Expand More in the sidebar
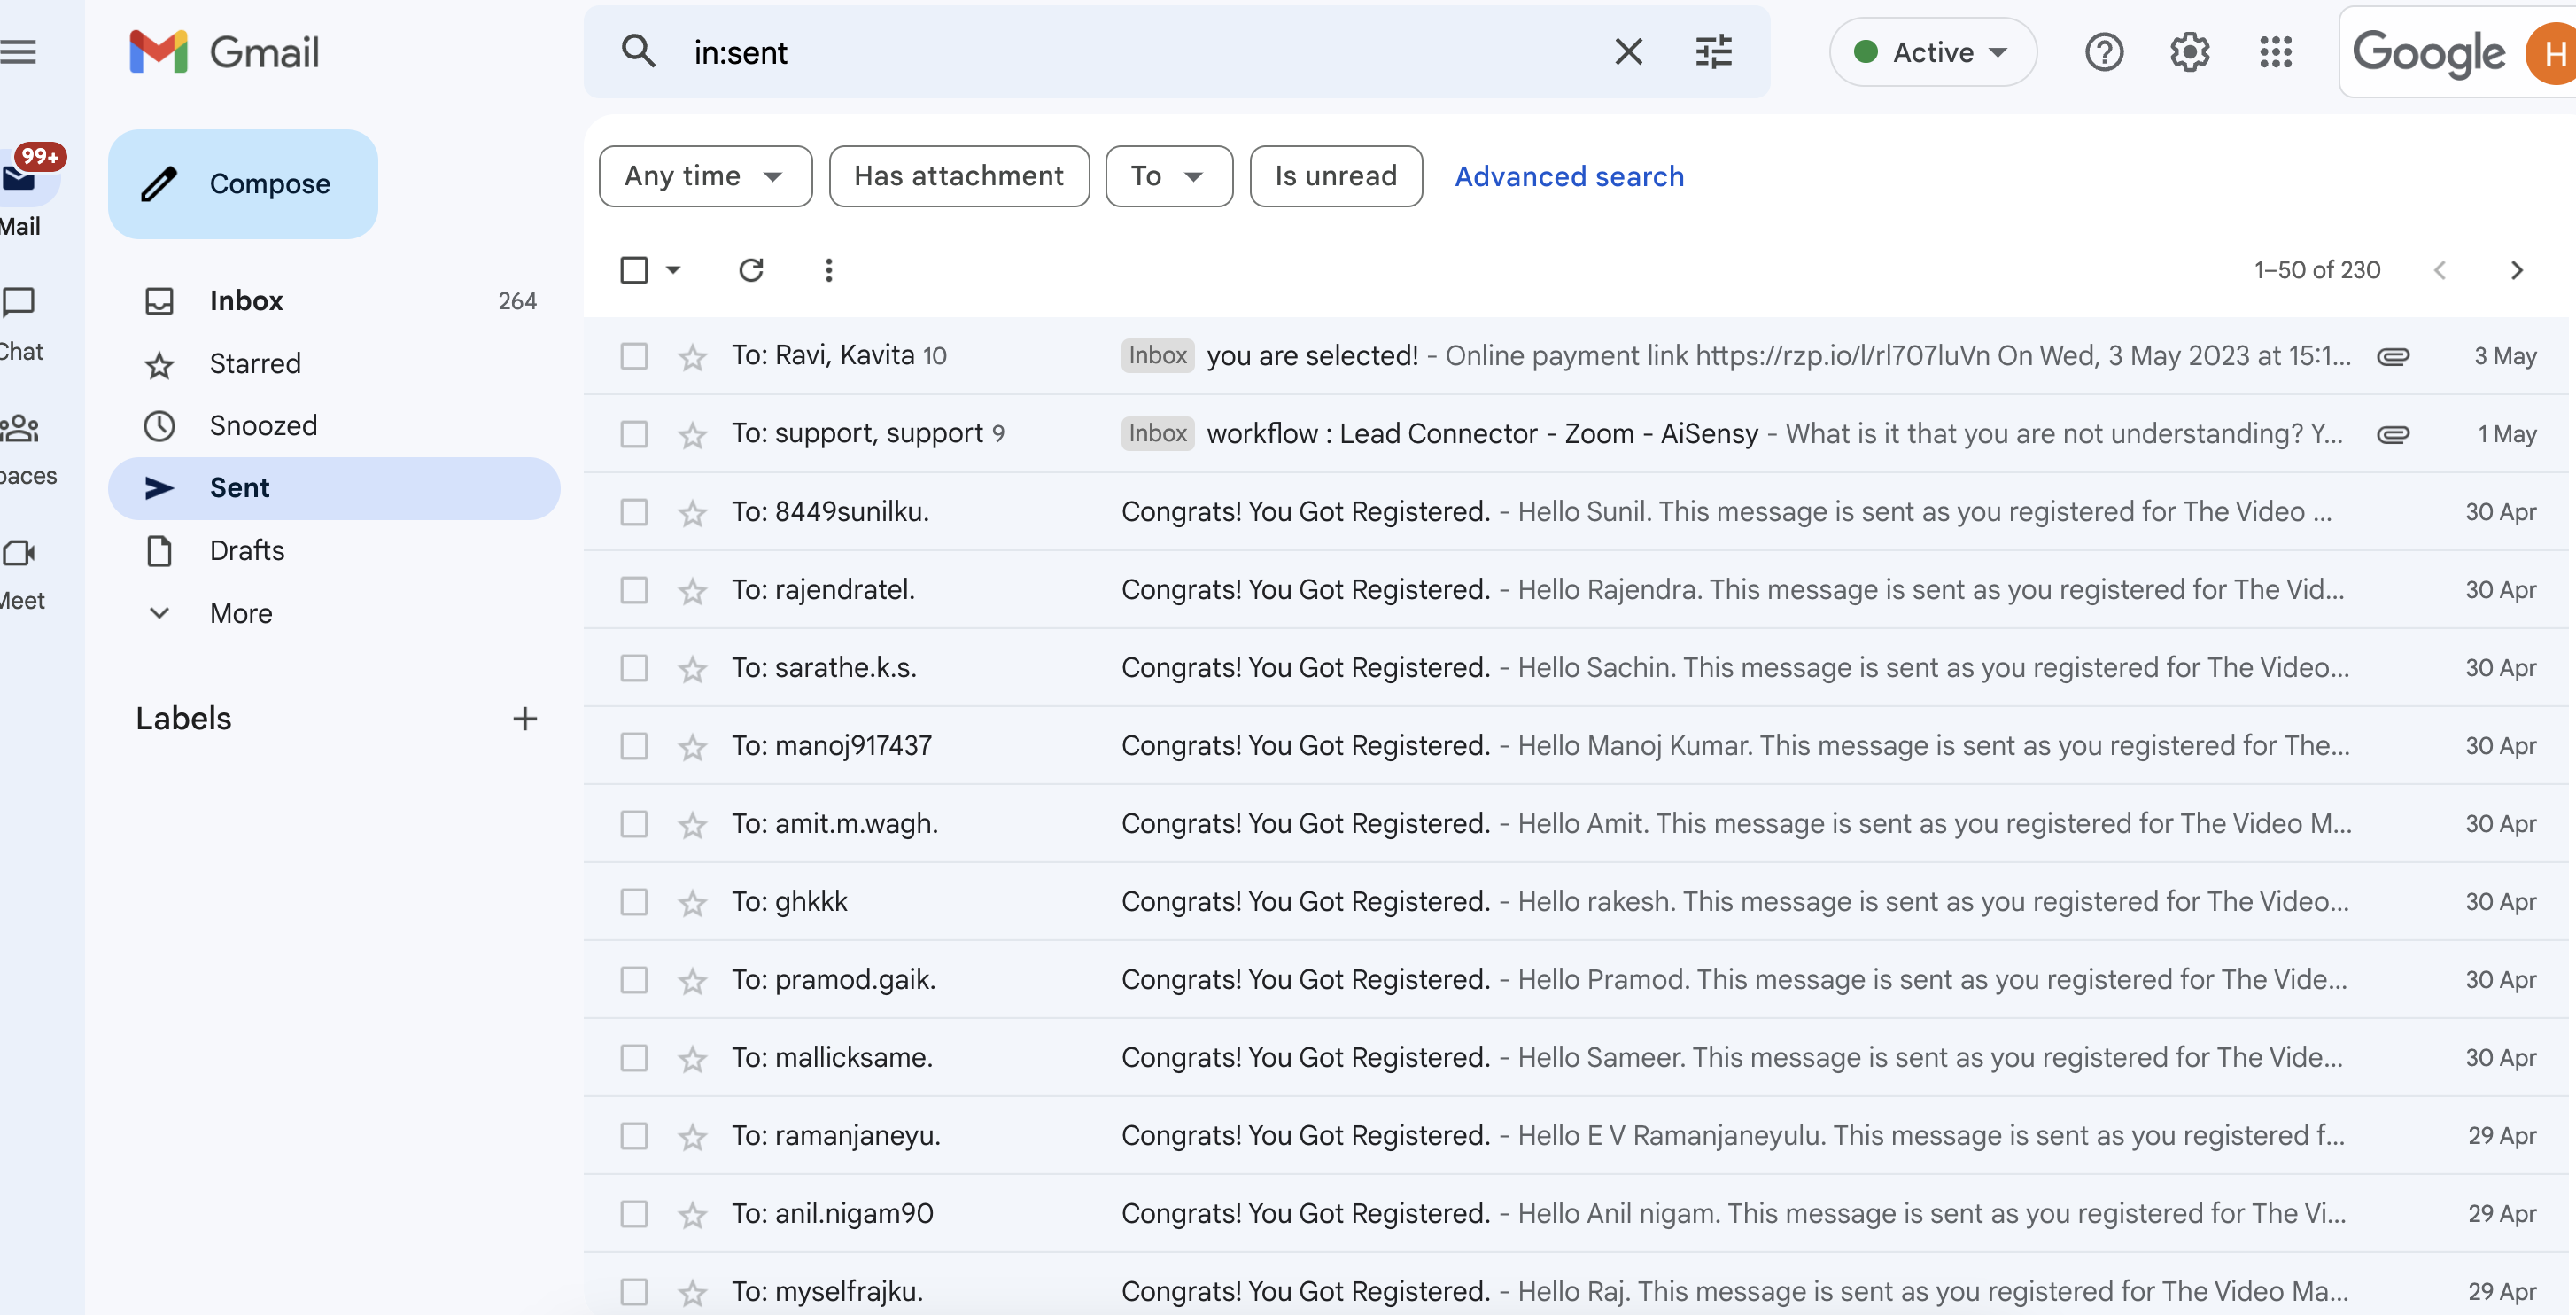 click(240, 613)
